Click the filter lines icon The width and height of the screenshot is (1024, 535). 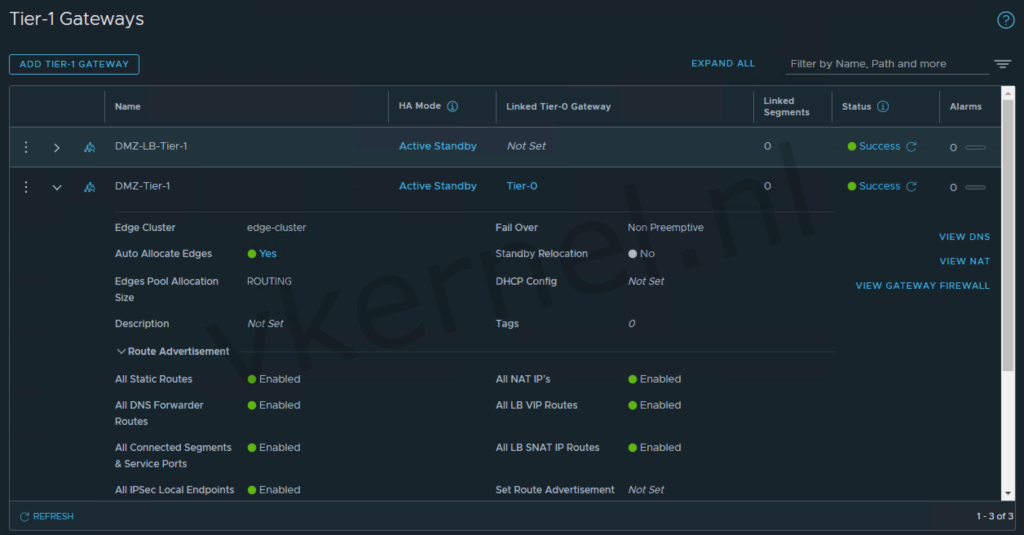1002,64
